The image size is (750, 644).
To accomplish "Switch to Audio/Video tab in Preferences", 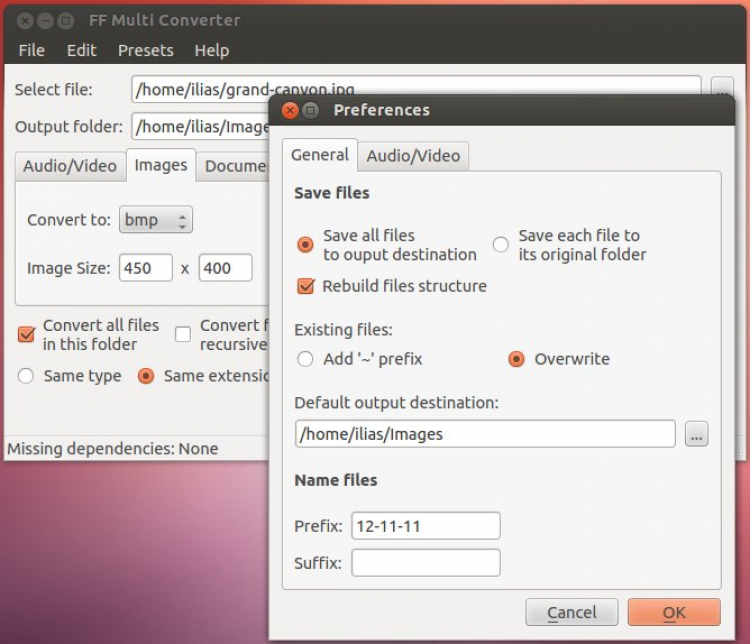I will [413, 155].
